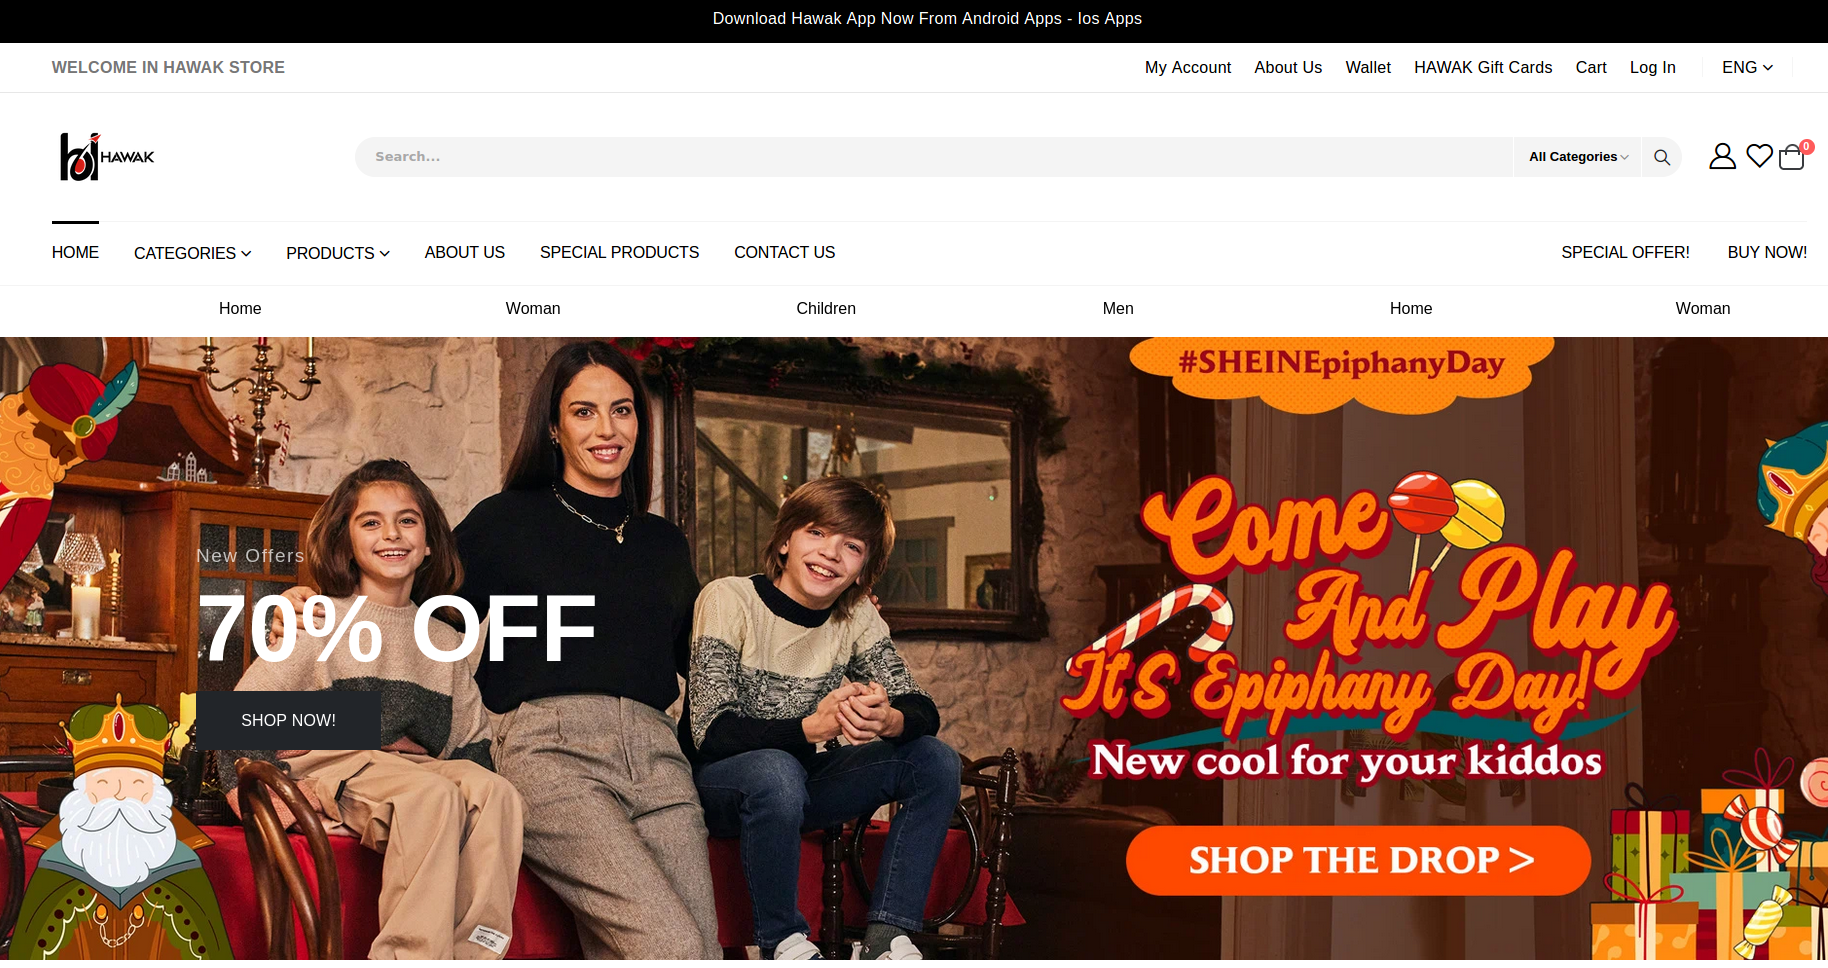
Task: Select the HOME navigation item
Action: click(x=75, y=252)
